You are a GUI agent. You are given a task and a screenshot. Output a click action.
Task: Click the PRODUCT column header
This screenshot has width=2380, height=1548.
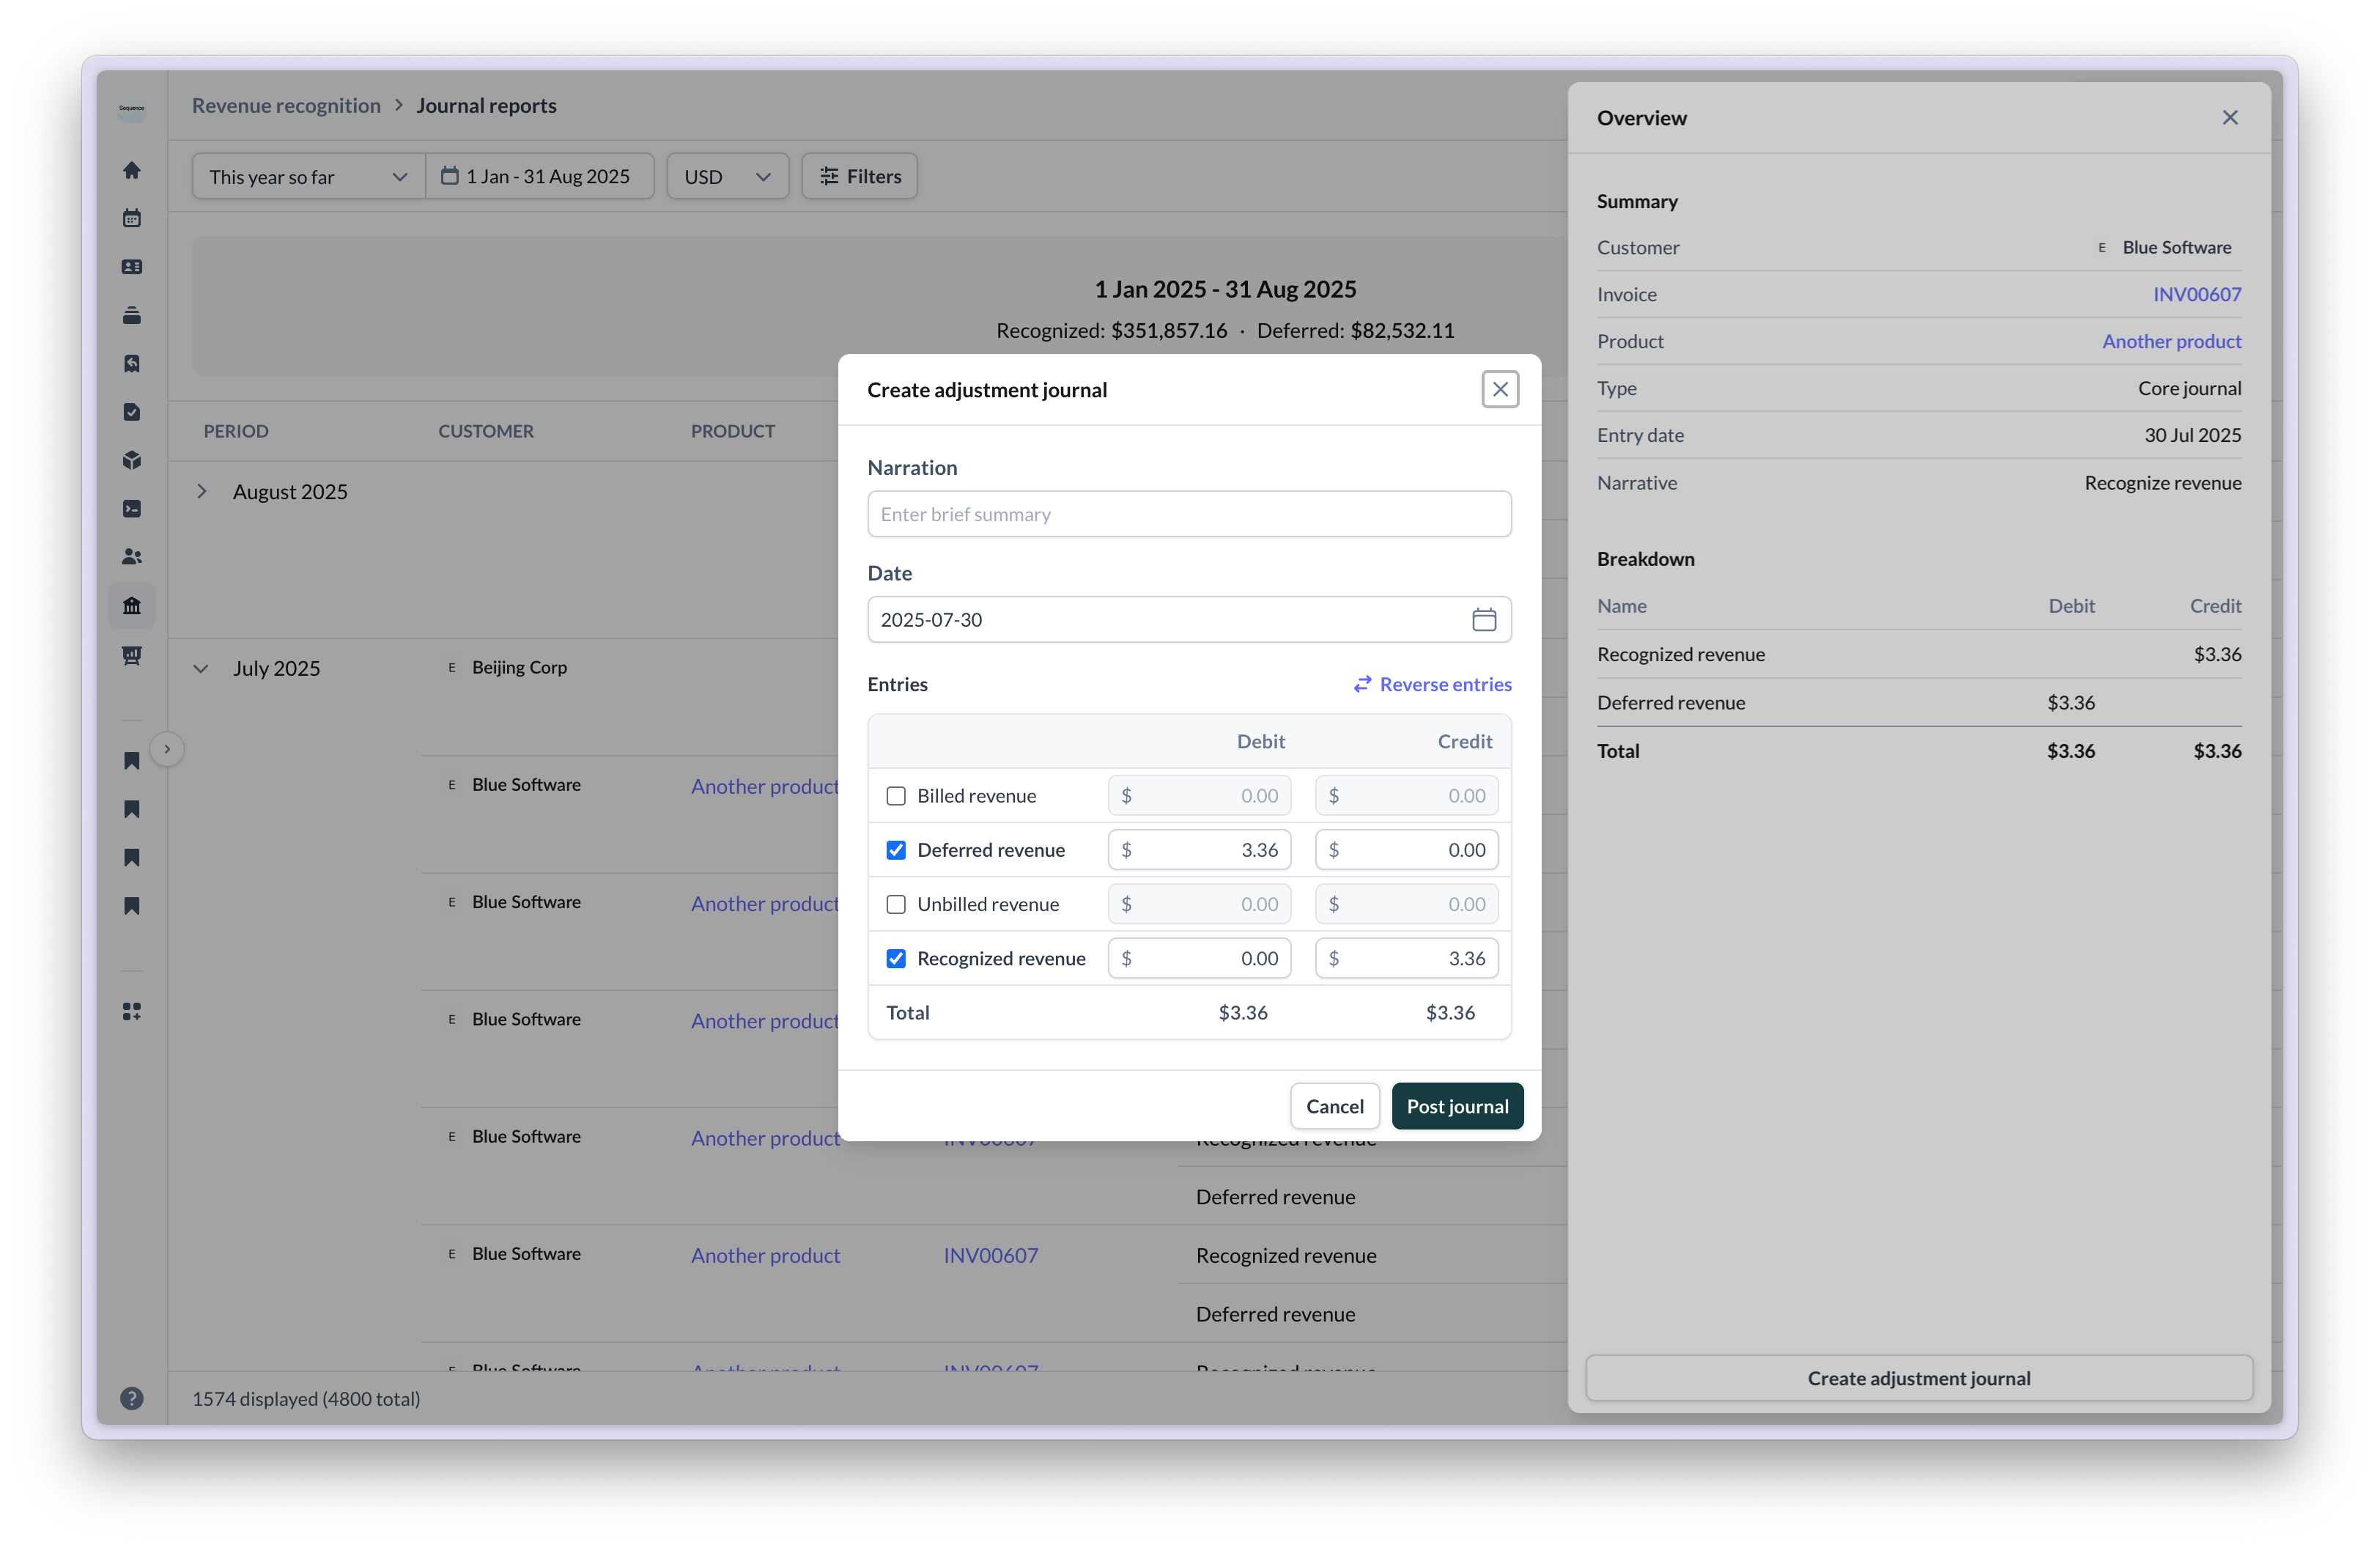pos(733,431)
